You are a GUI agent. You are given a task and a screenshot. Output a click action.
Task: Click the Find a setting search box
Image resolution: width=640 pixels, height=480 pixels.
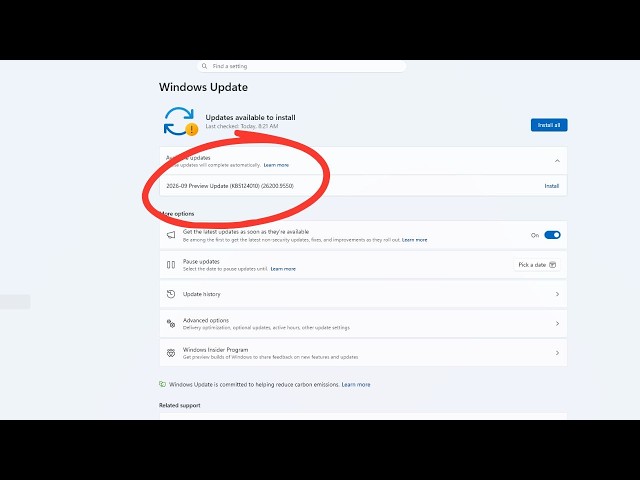(302, 66)
